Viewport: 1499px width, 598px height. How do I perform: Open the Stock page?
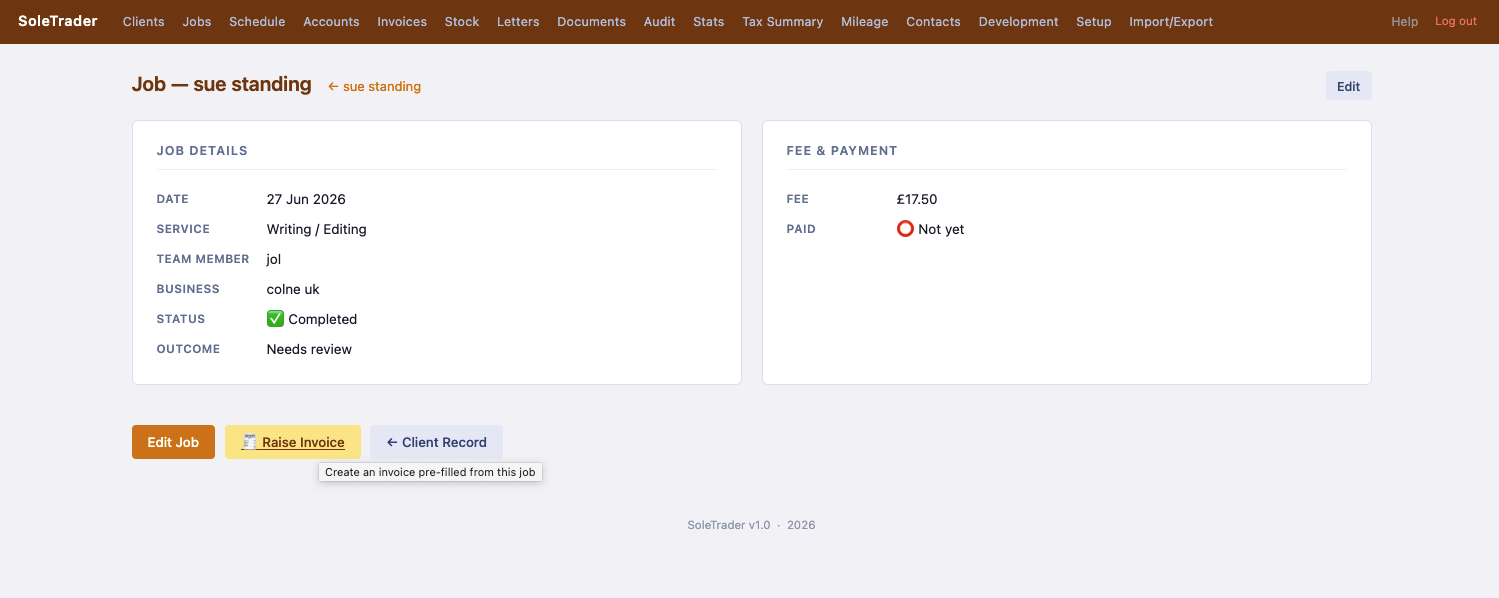point(462,22)
